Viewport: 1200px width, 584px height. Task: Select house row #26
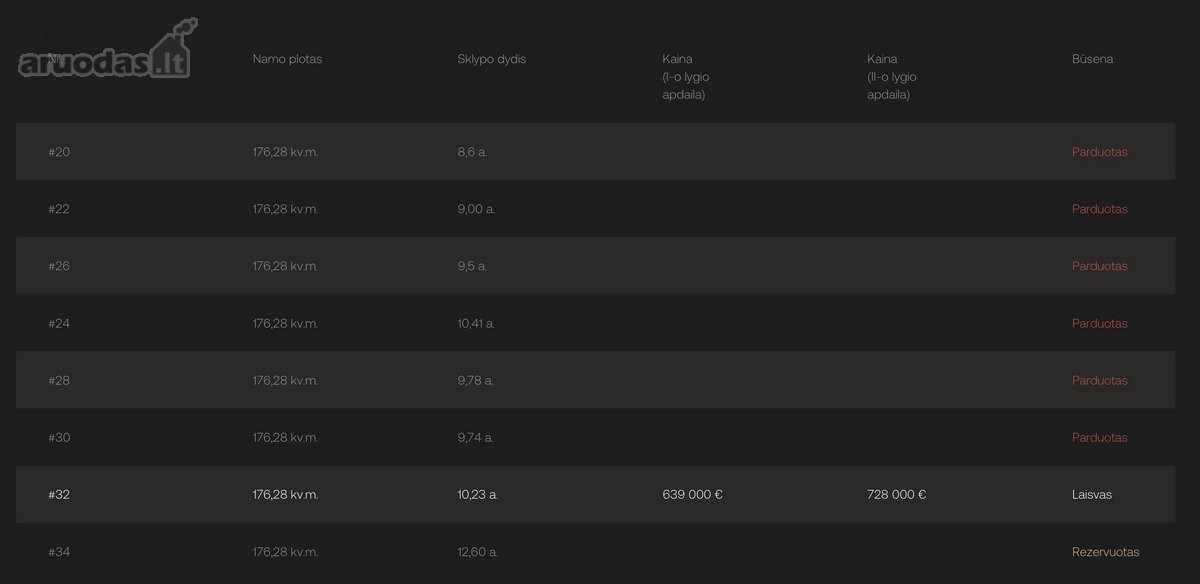[x=595, y=266]
